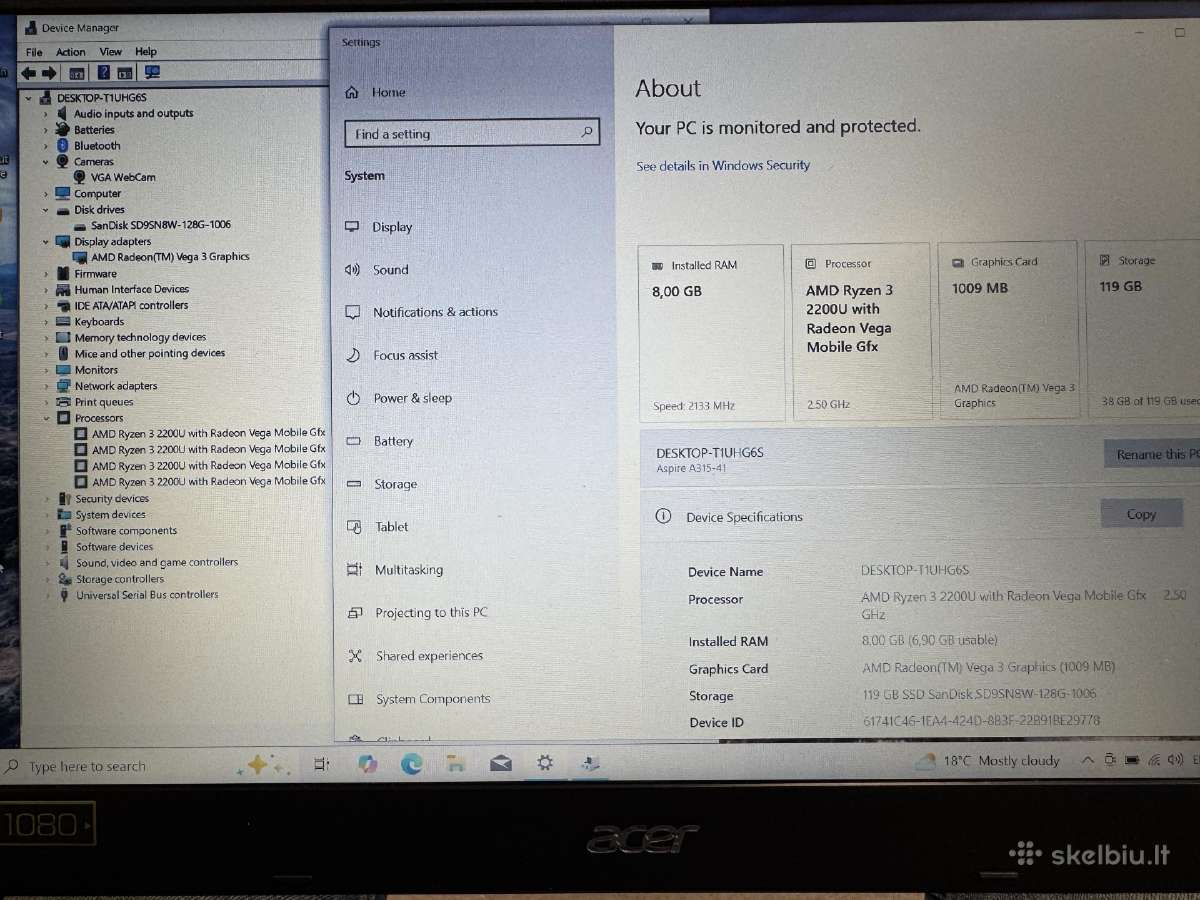The width and height of the screenshot is (1200, 900).
Task: Click the Display monitor icon in Settings sidebar
Action: pyautogui.click(x=352, y=227)
